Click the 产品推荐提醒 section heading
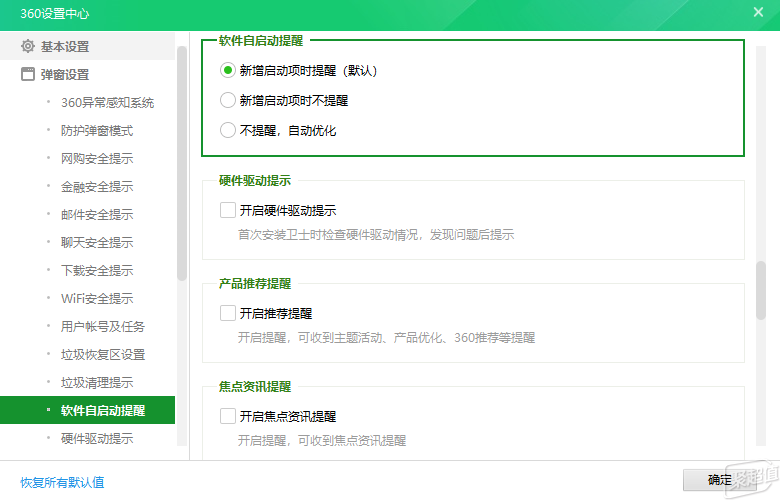This screenshot has height=500, width=780. pyautogui.click(x=255, y=284)
